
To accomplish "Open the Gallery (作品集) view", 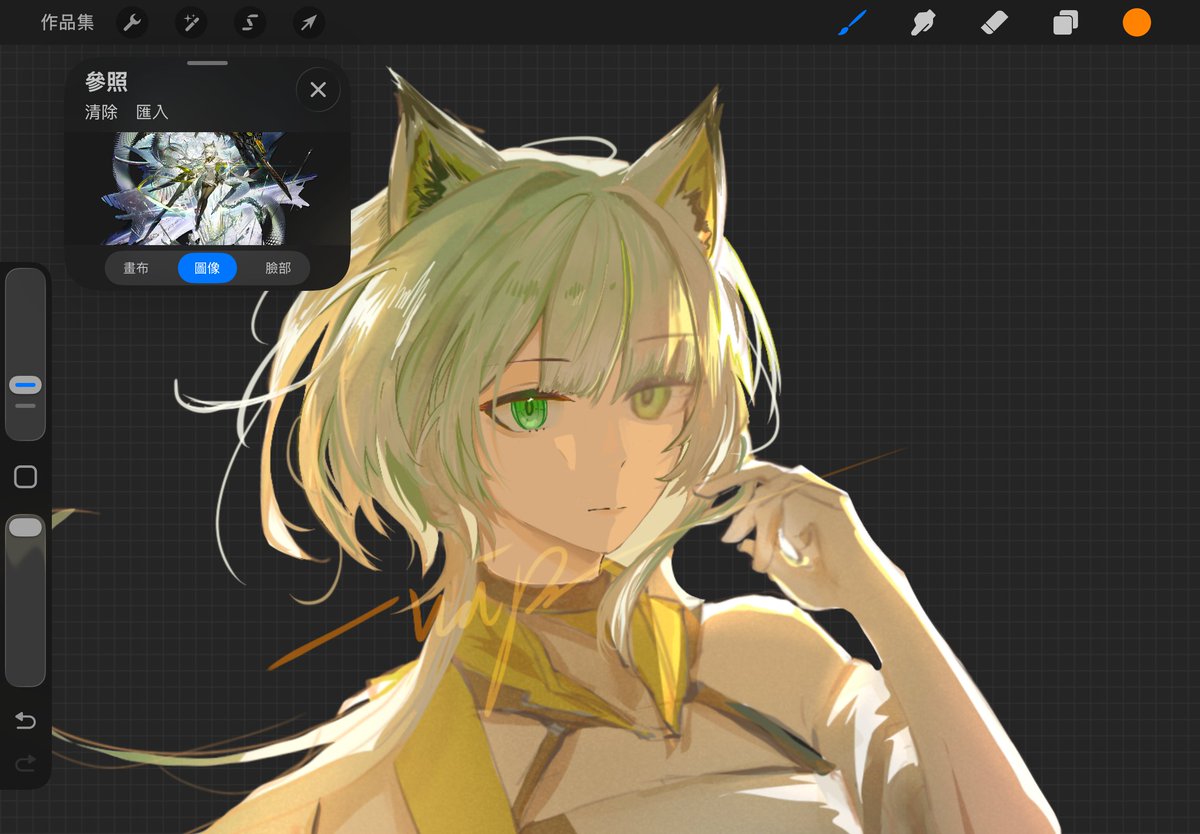I will pos(67,22).
